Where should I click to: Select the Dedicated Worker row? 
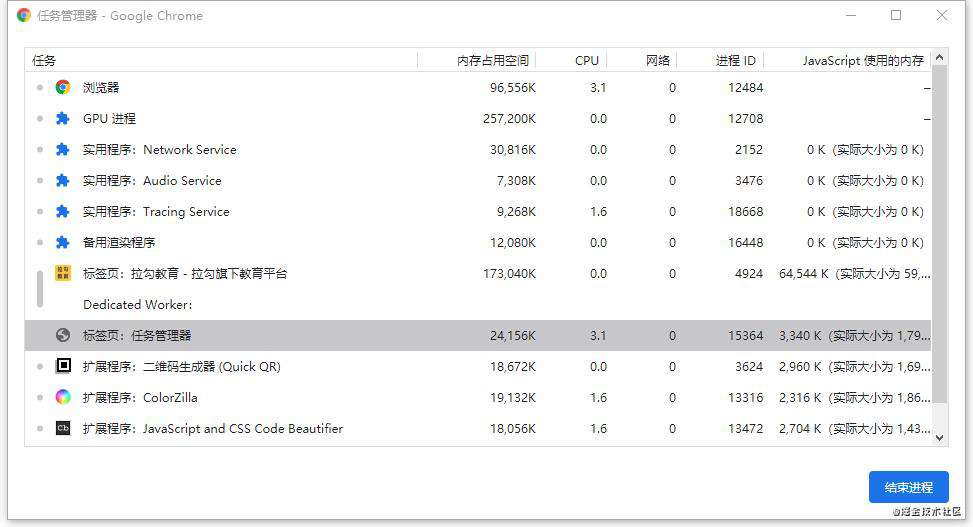coord(478,305)
